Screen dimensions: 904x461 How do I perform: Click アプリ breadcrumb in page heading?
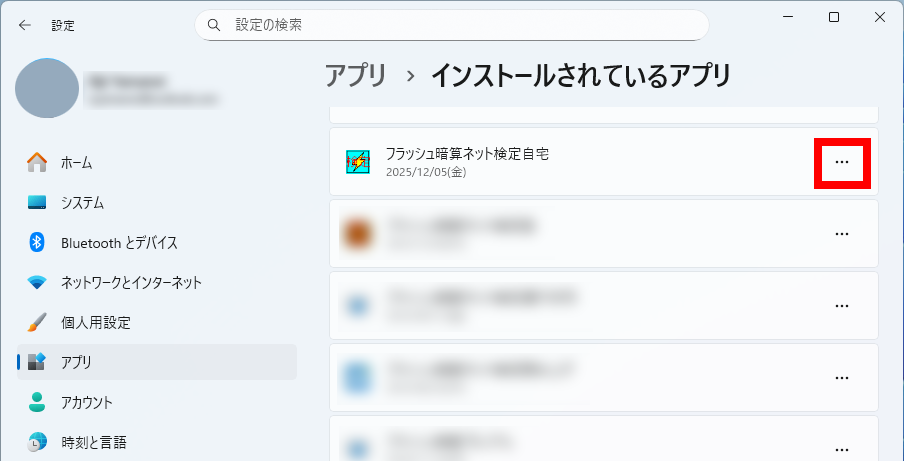pyautogui.click(x=355, y=75)
